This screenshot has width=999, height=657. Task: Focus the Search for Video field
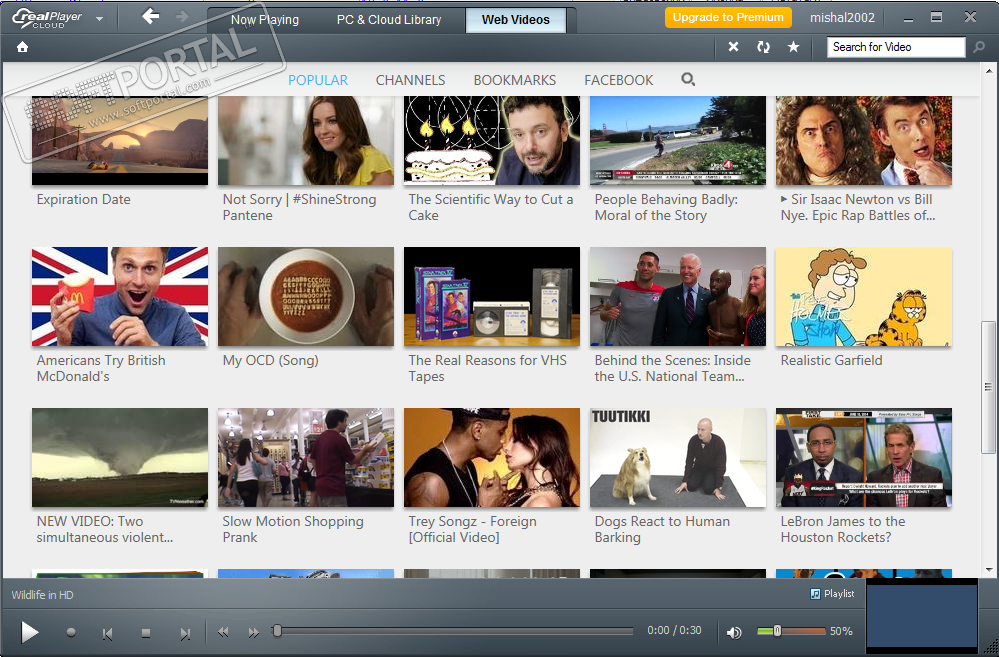click(x=896, y=47)
